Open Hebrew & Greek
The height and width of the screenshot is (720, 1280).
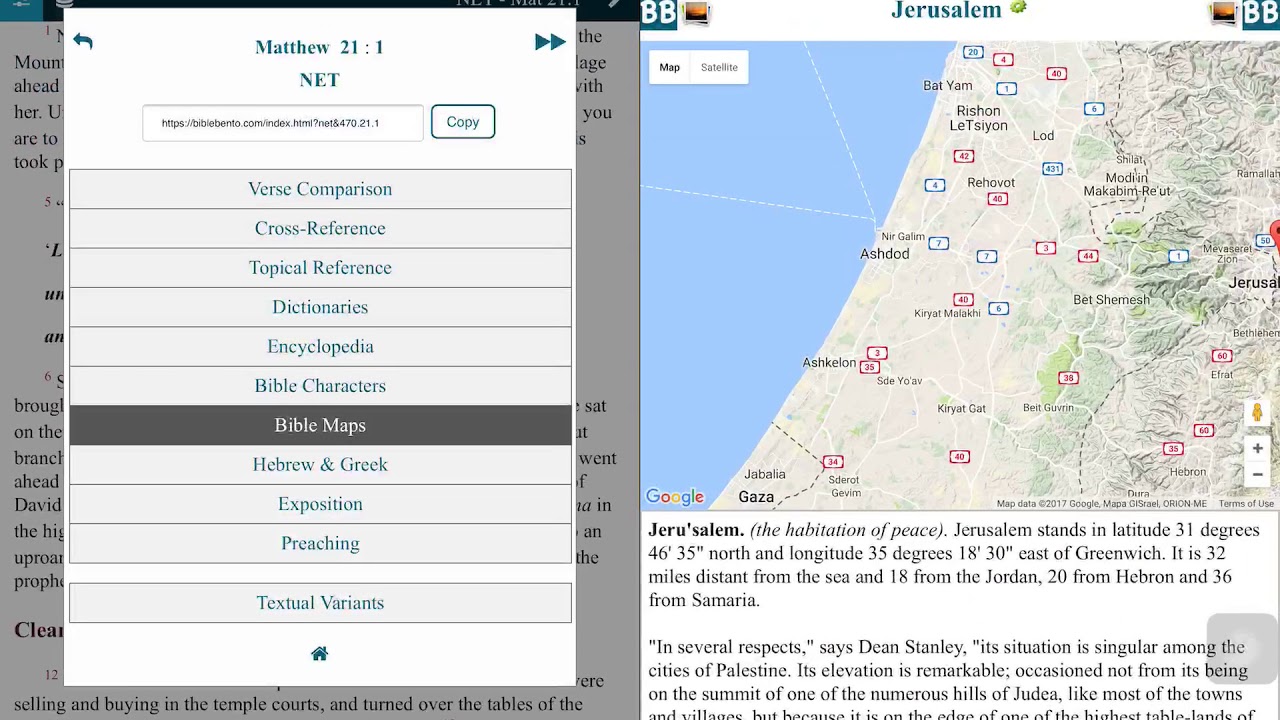coord(320,464)
